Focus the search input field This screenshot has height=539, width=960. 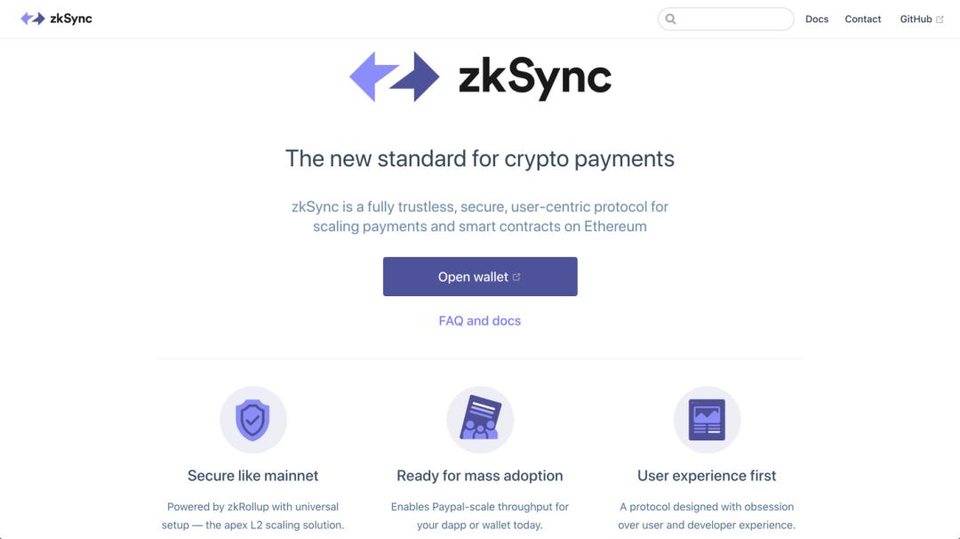pyautogui.click(x=726, y=19)
